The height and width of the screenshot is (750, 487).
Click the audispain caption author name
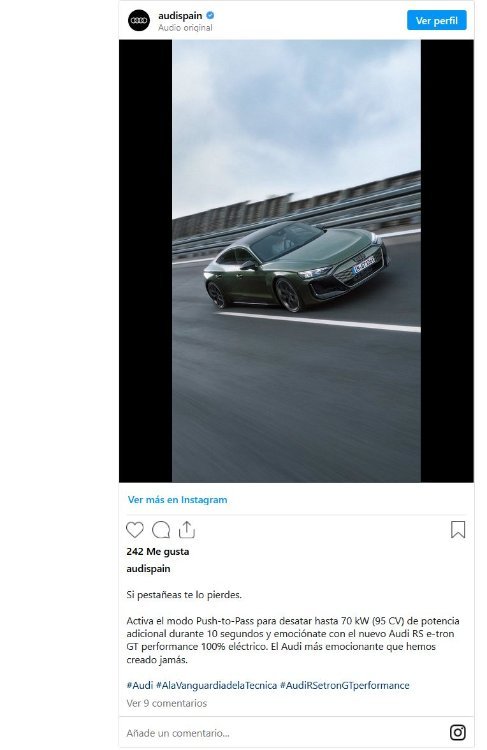pyautogui.click(x=148, y=569)
